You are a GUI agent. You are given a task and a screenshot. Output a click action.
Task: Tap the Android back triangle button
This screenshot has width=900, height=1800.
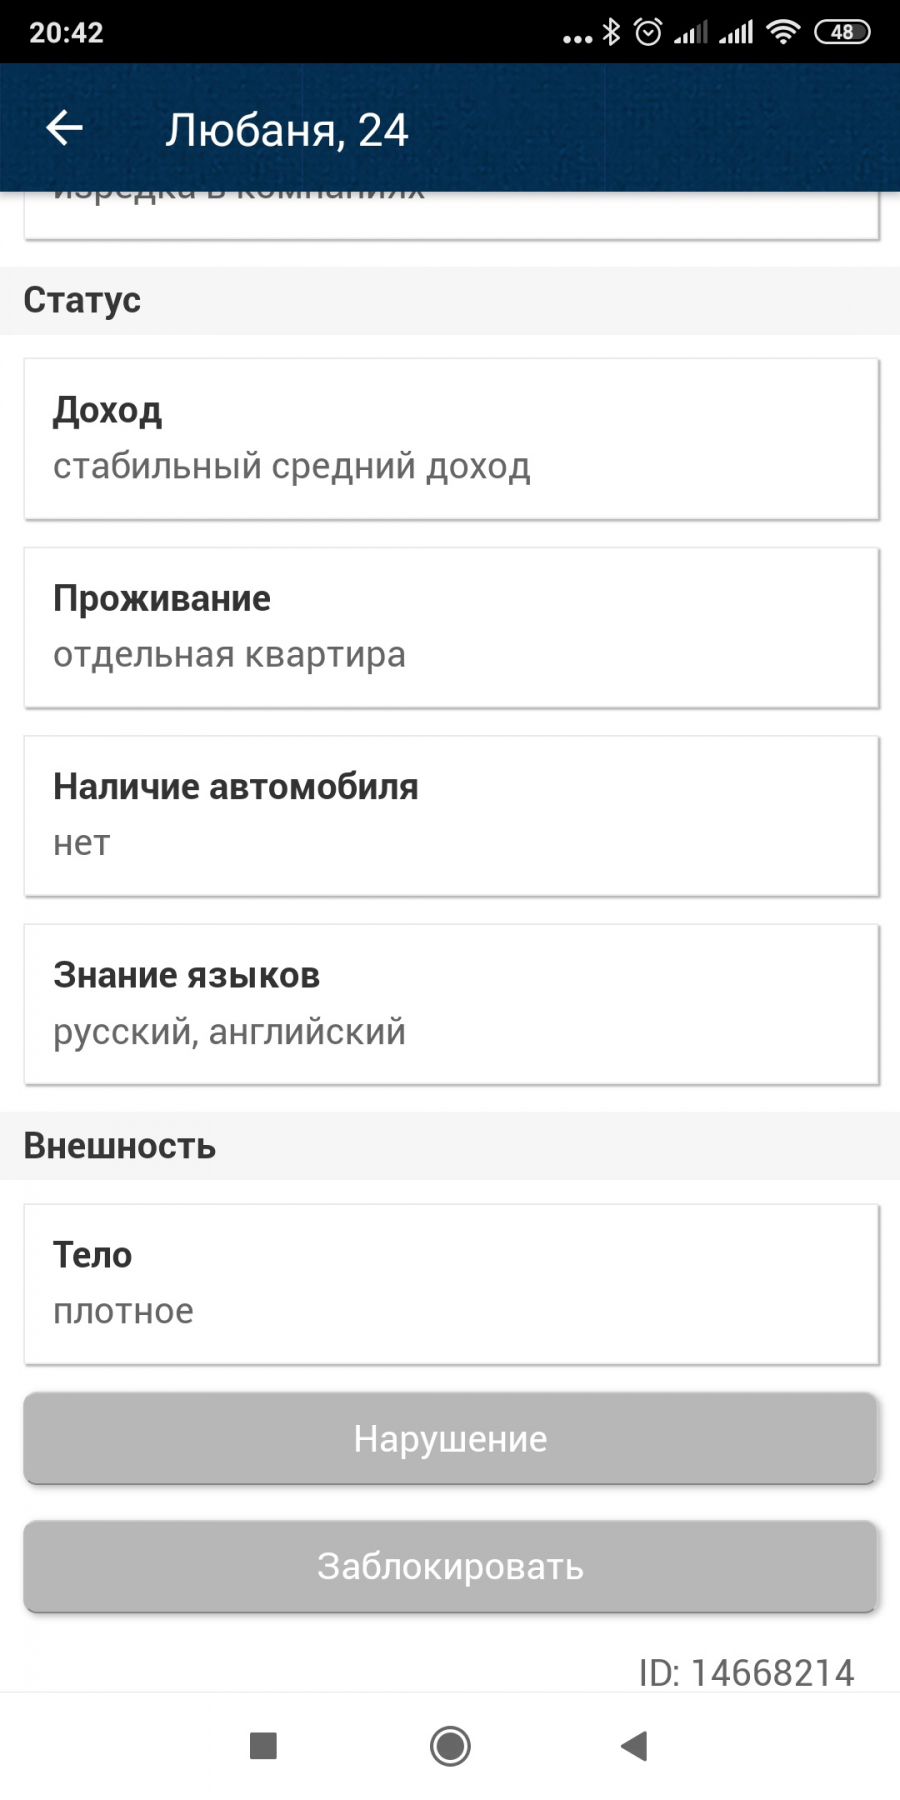point(634,1746)
